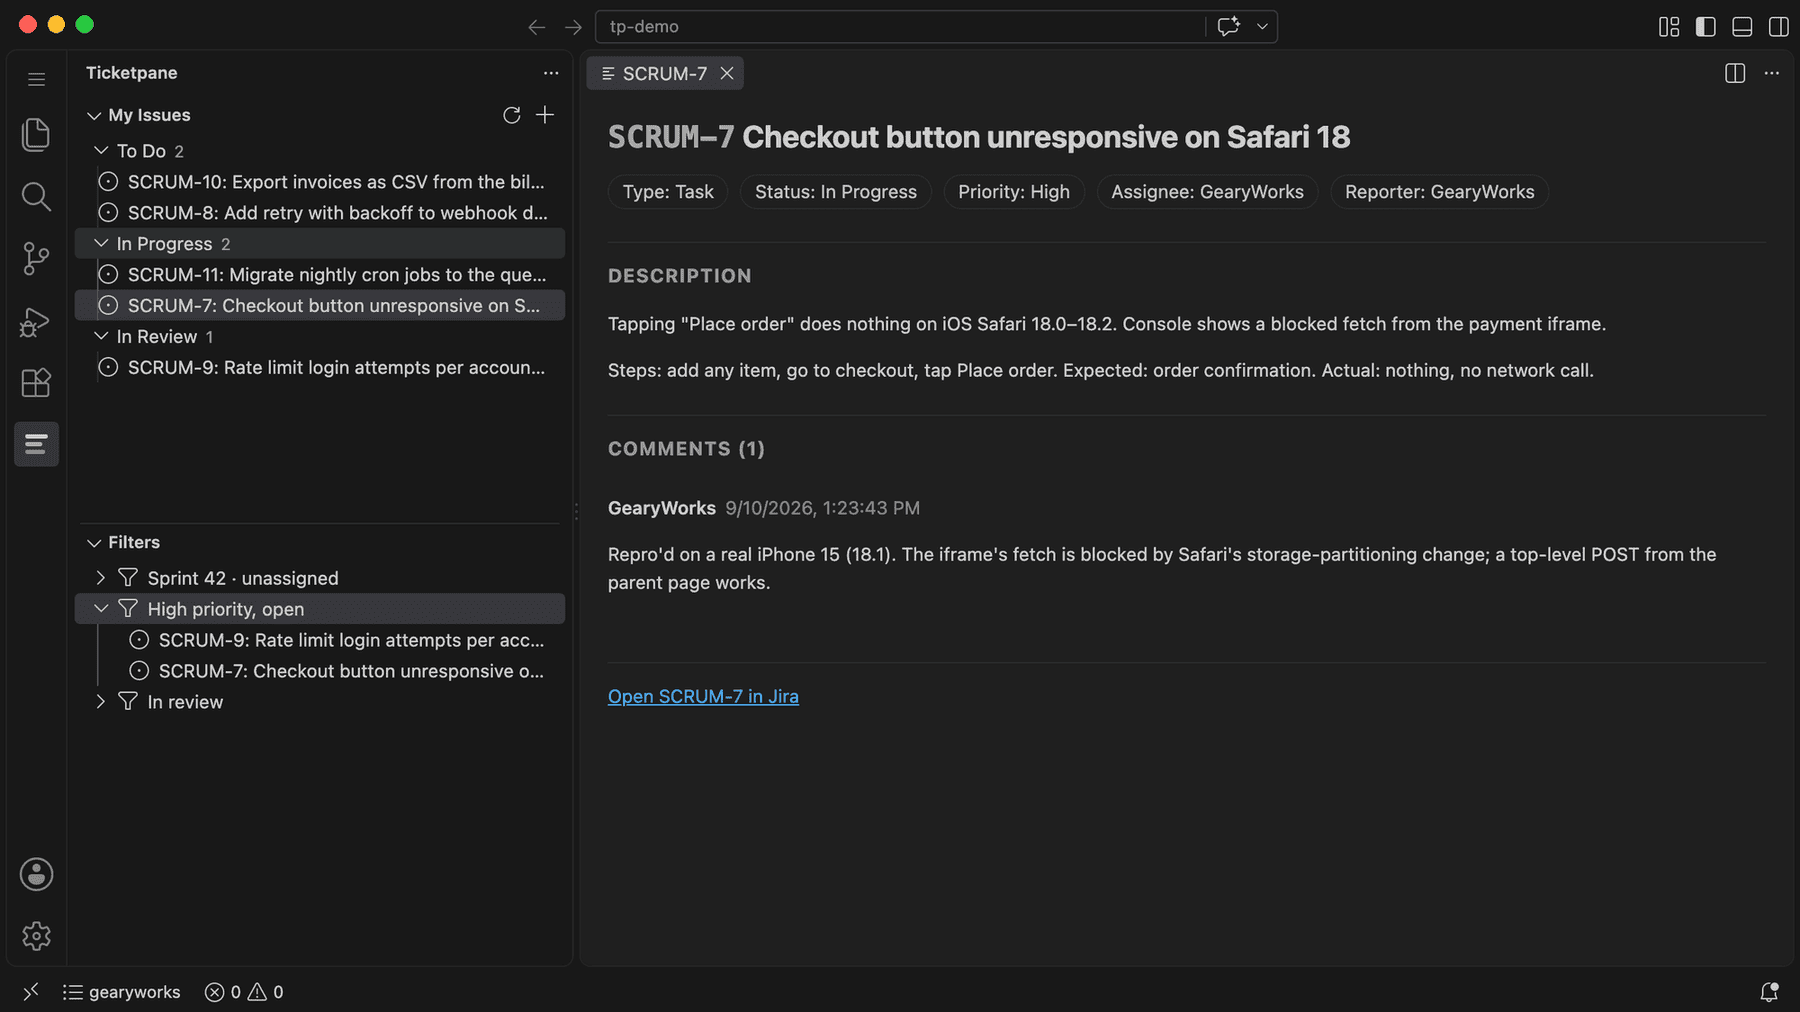
Task: Open Ticketpane panel more actions ellipsis
Action: click(551, 73)
